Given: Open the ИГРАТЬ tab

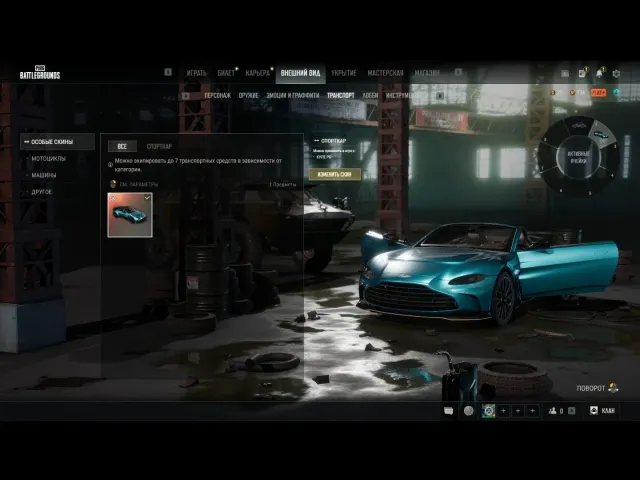Looking at the screenshot, I should click(x=197, y=73).
